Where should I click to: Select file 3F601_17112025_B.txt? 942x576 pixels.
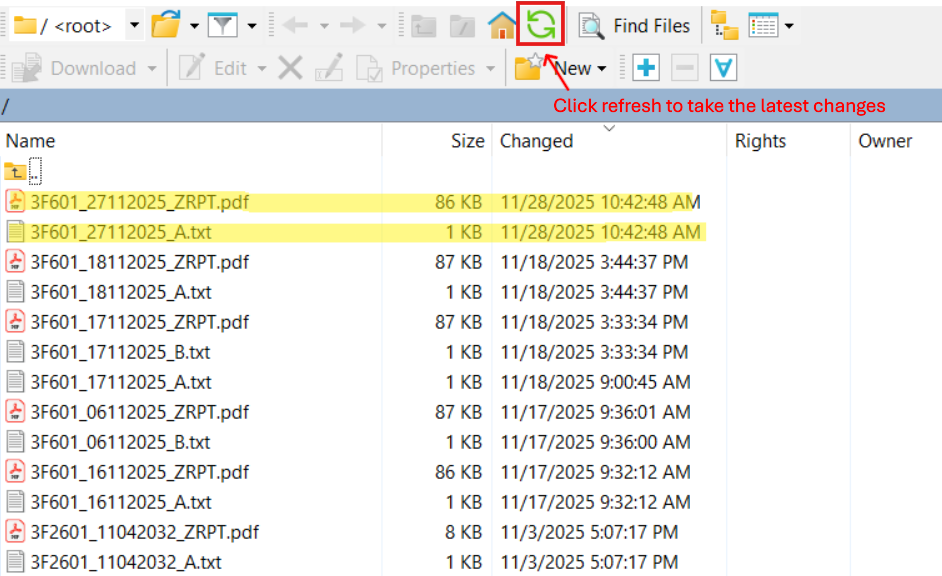tap(120, 352)
